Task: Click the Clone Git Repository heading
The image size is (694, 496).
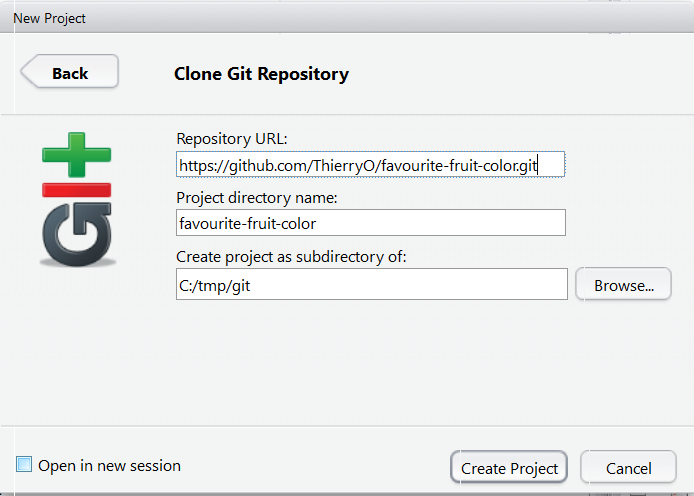Action: 261,74
